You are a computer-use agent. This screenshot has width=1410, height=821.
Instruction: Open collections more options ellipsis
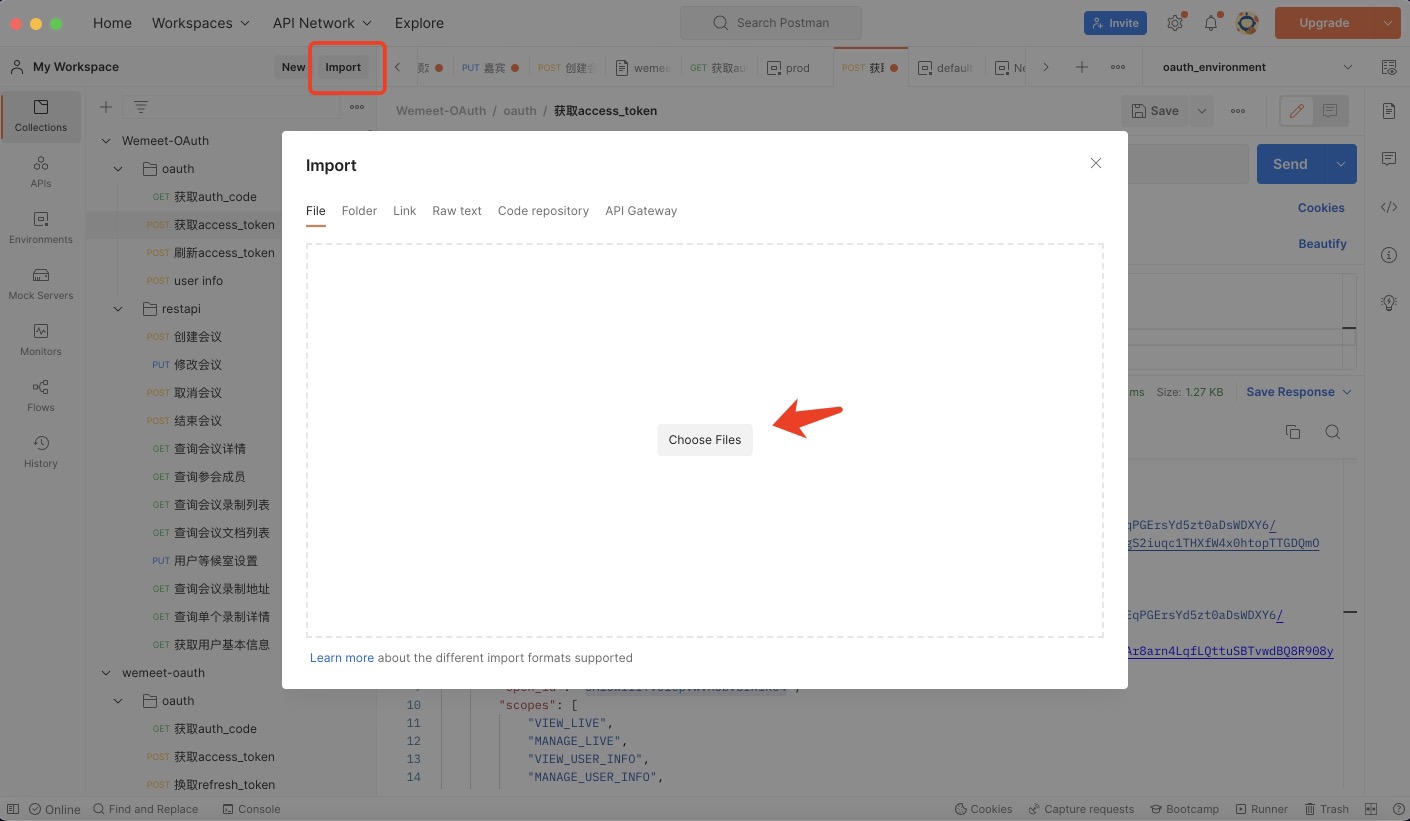(357, 107)
